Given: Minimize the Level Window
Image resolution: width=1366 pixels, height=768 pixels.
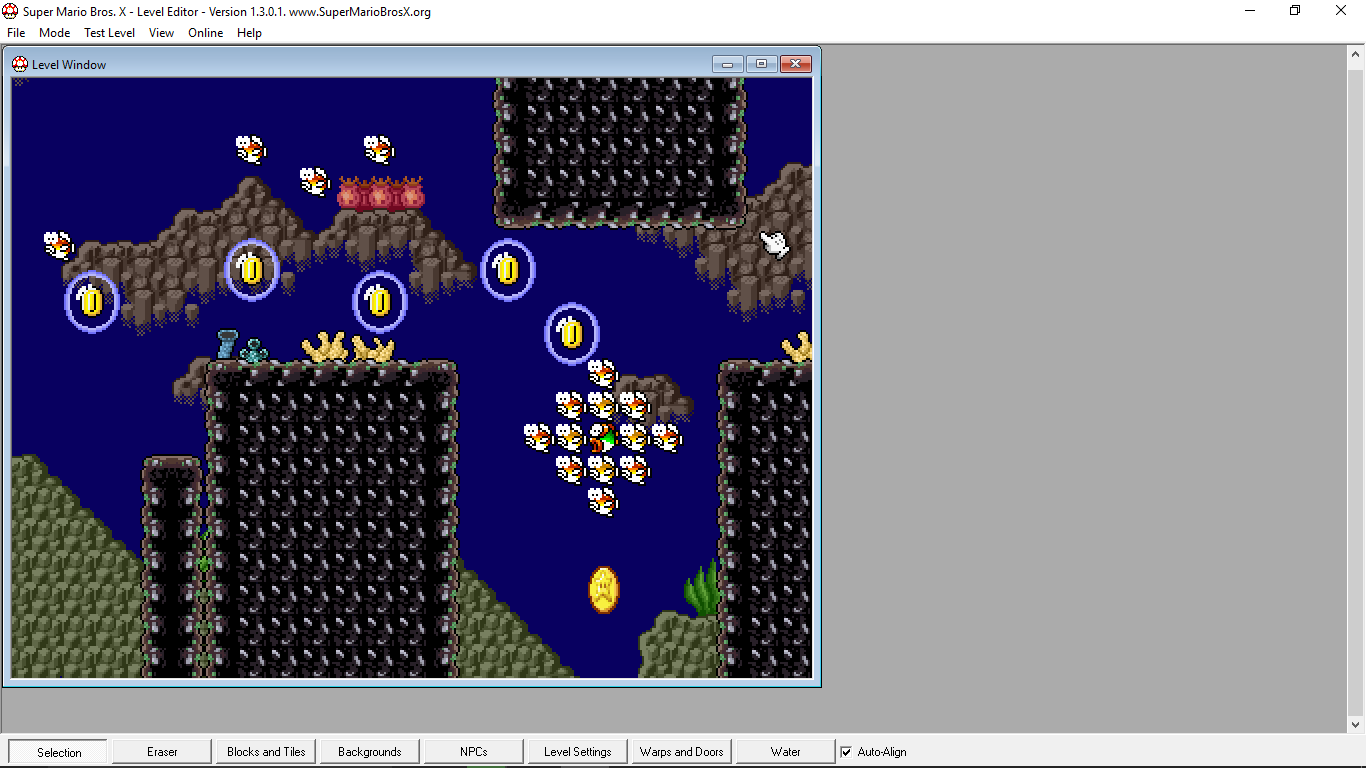Looking at the screenshot, I should point(727,64).
